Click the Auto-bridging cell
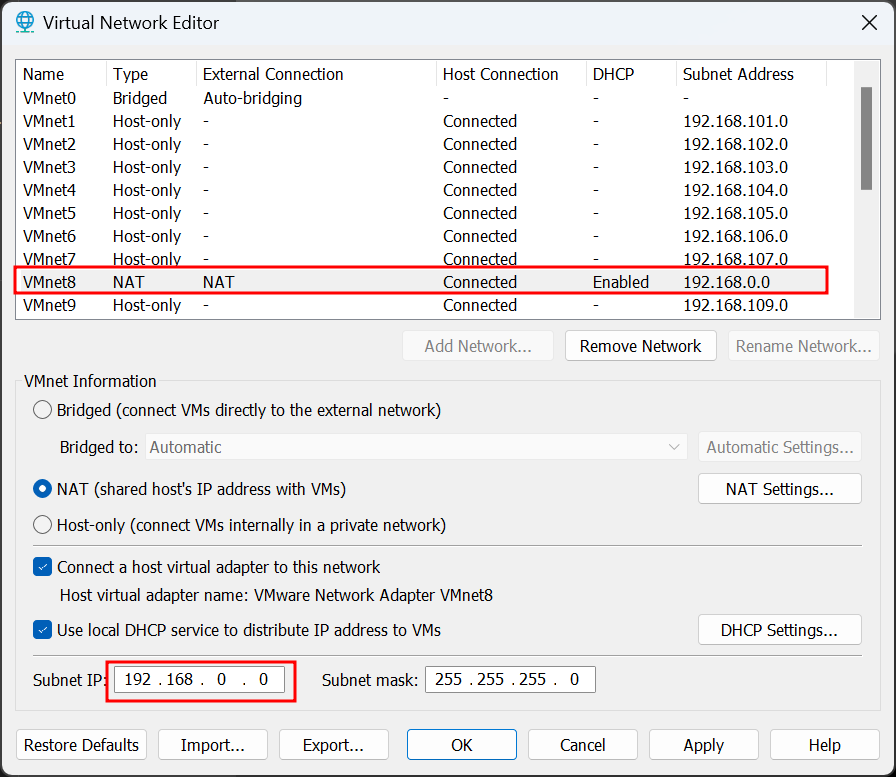Viewport: 896px width, 777px height. tap(253, 98)
